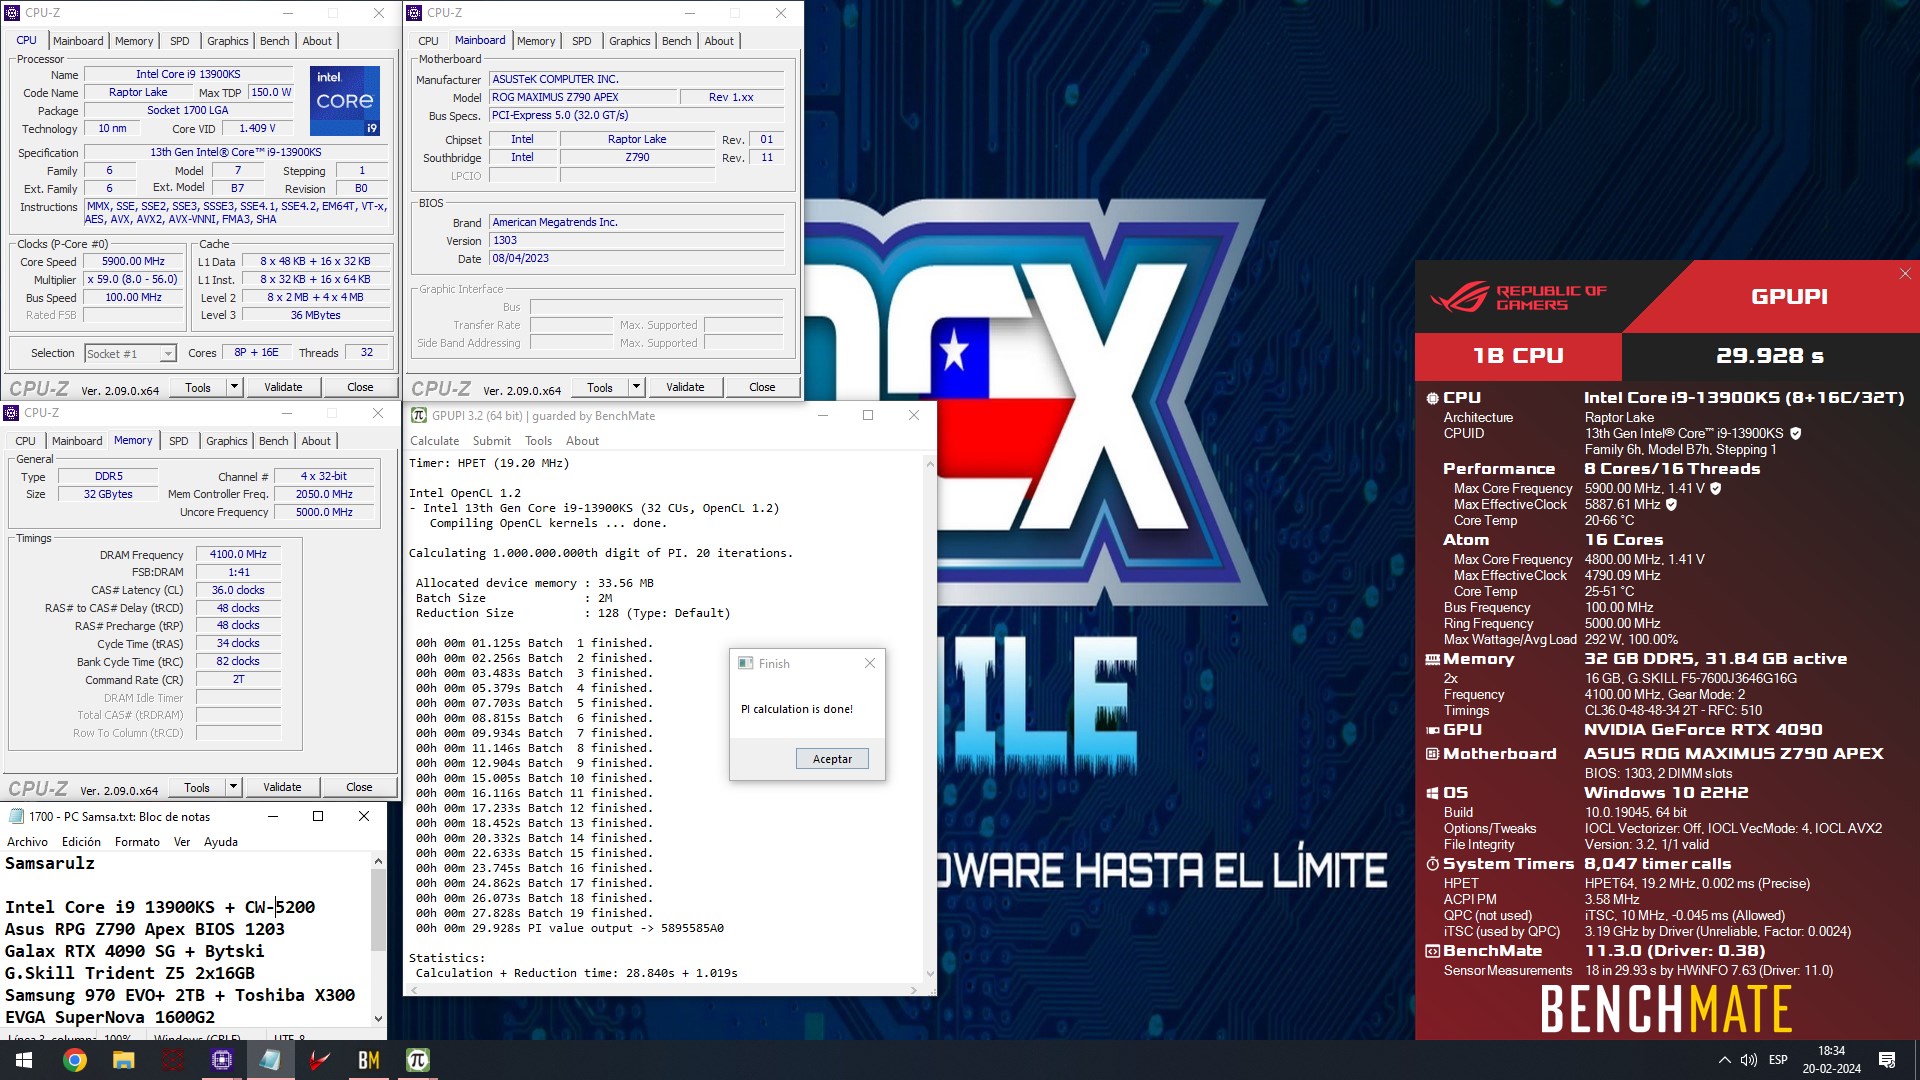Click the ESP input language indicator
The height and width of the screenshot is (1080, 1920).
1778,1060
